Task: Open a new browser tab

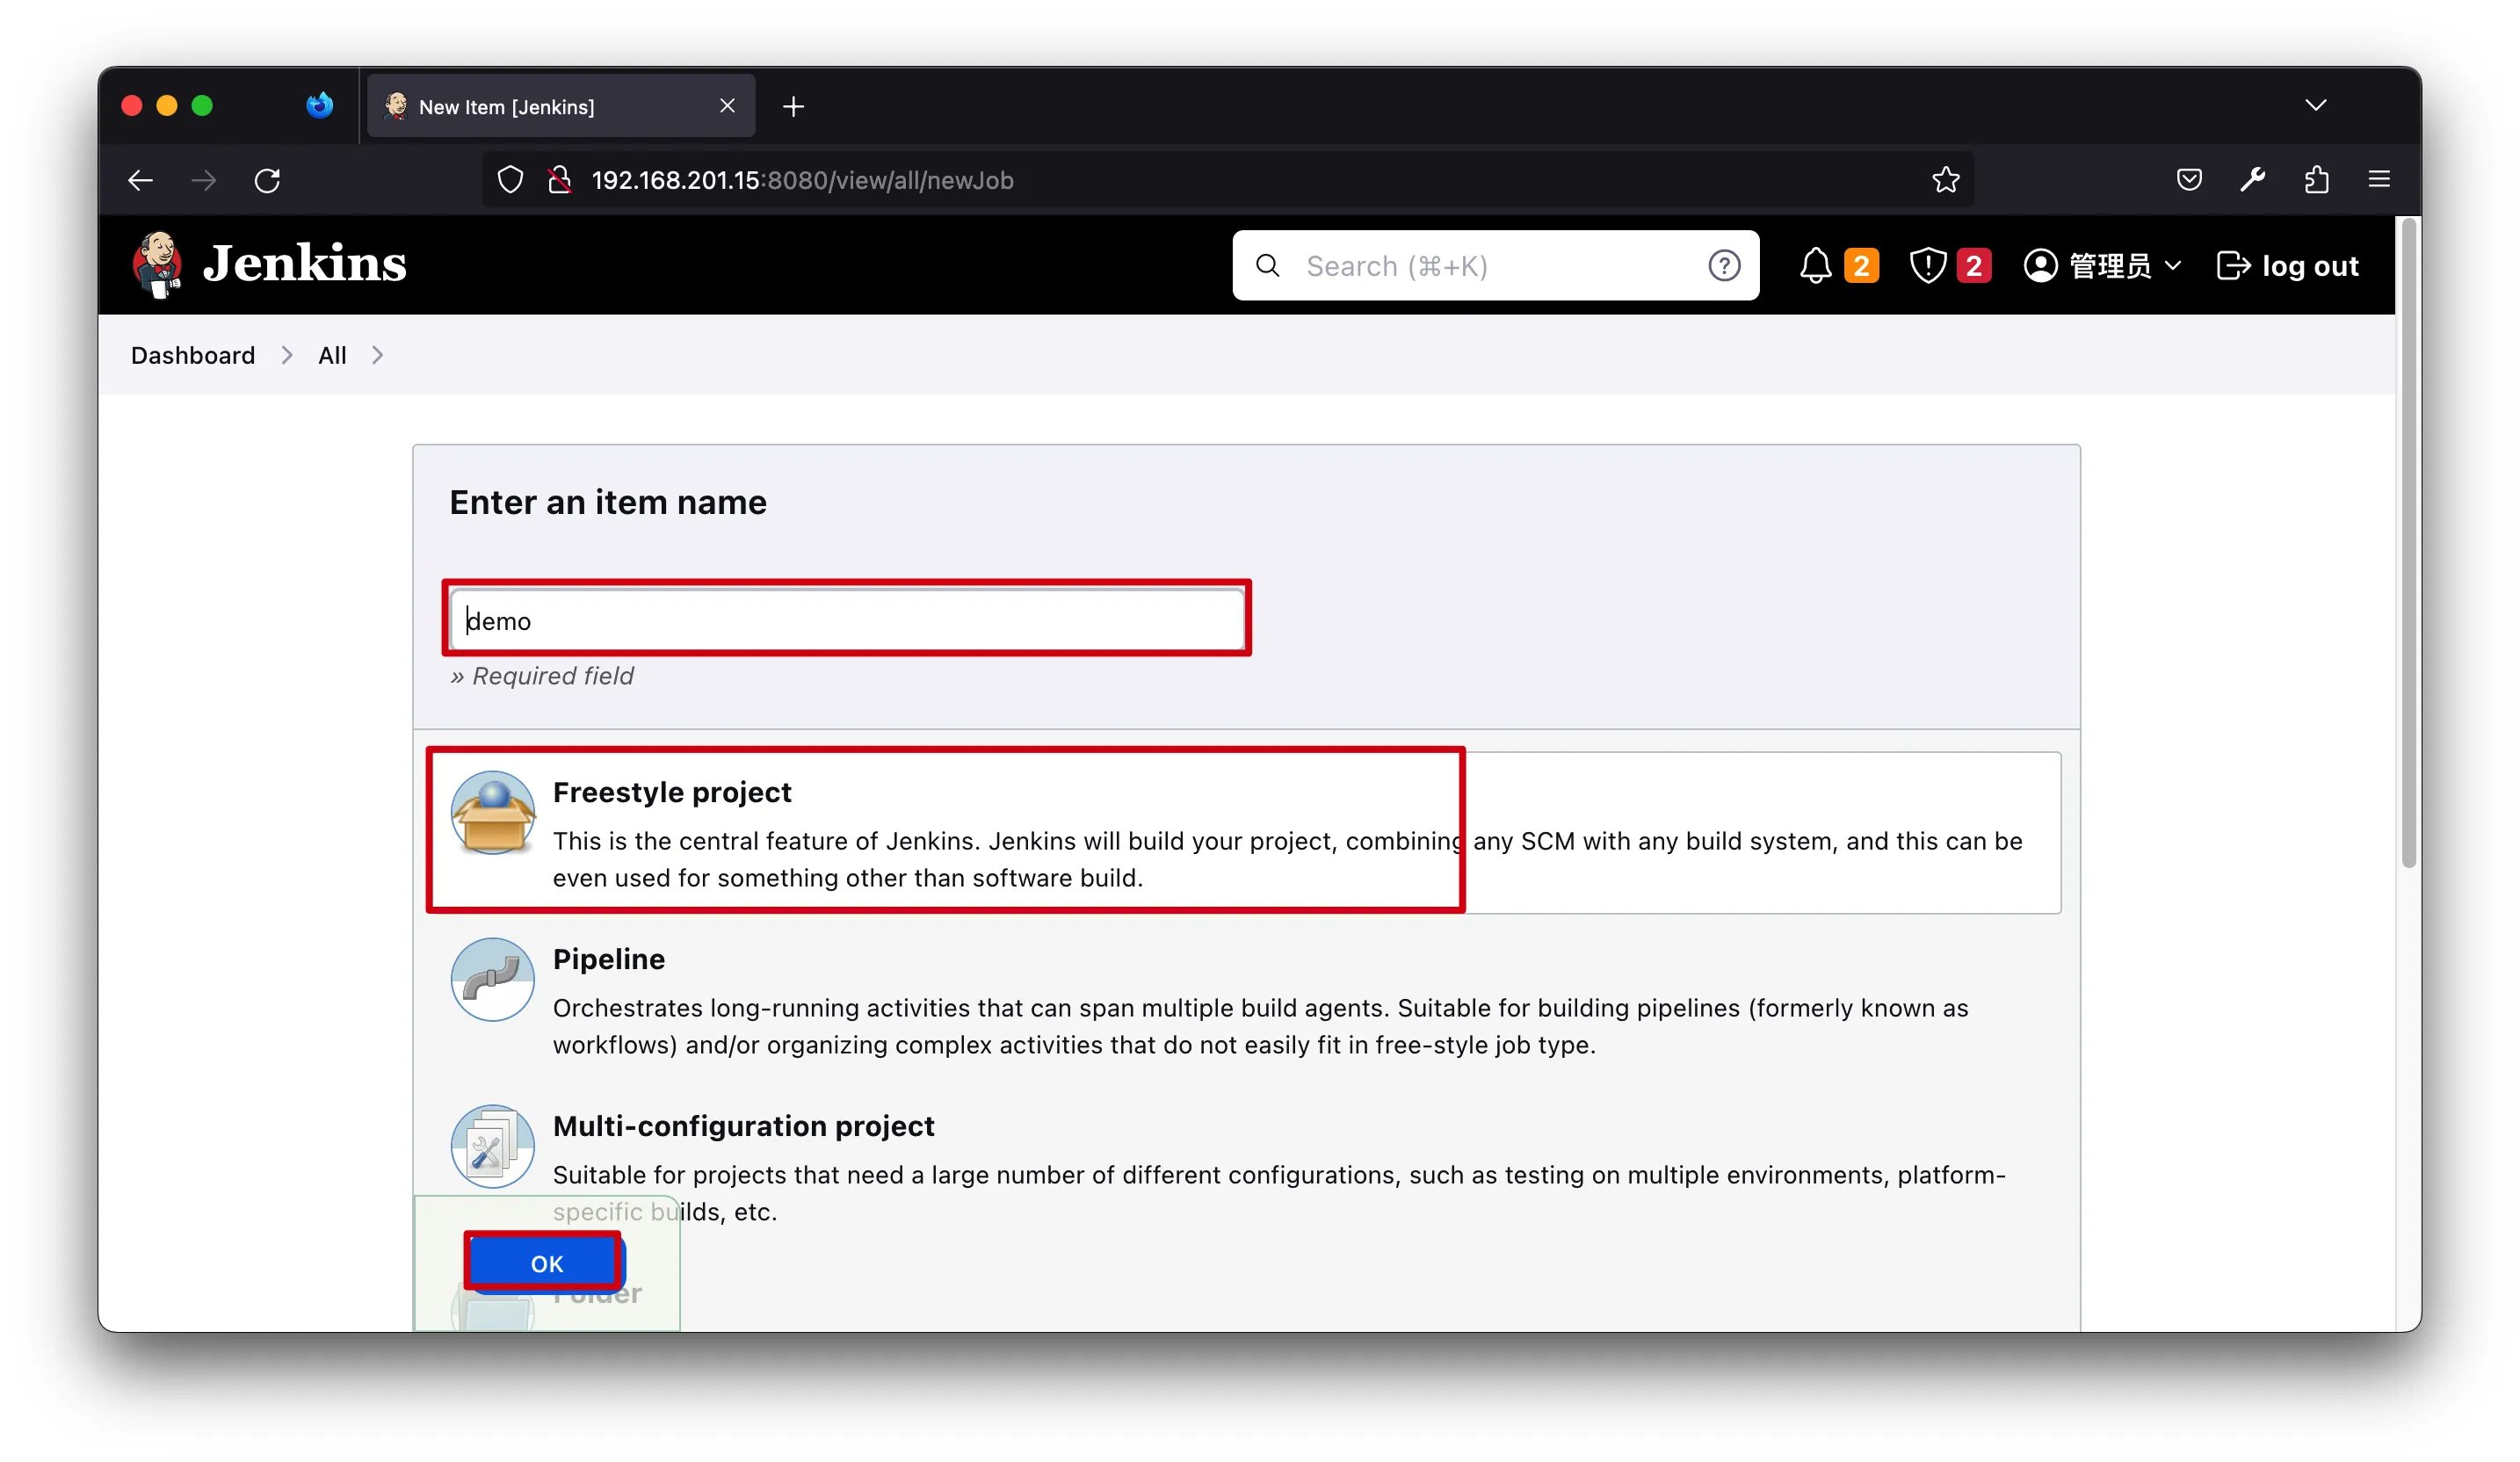Action: (x=793, y=106)
